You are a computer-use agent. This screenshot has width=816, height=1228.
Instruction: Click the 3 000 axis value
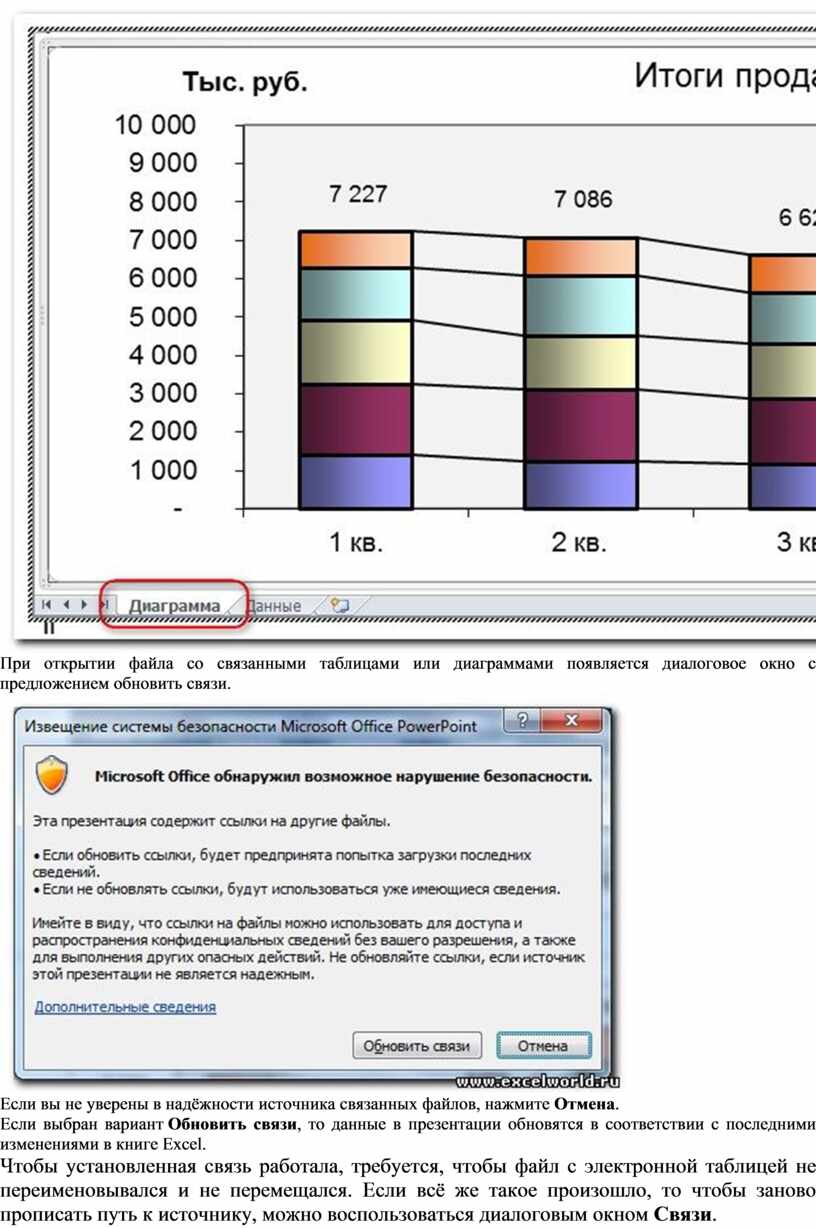(x=163, y=393)
